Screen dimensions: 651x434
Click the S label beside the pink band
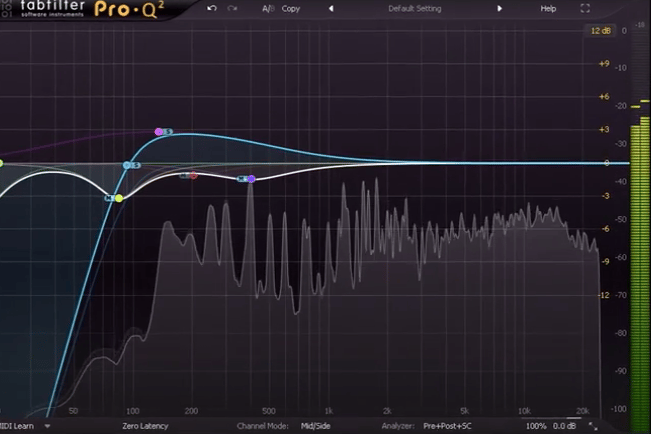168,132
